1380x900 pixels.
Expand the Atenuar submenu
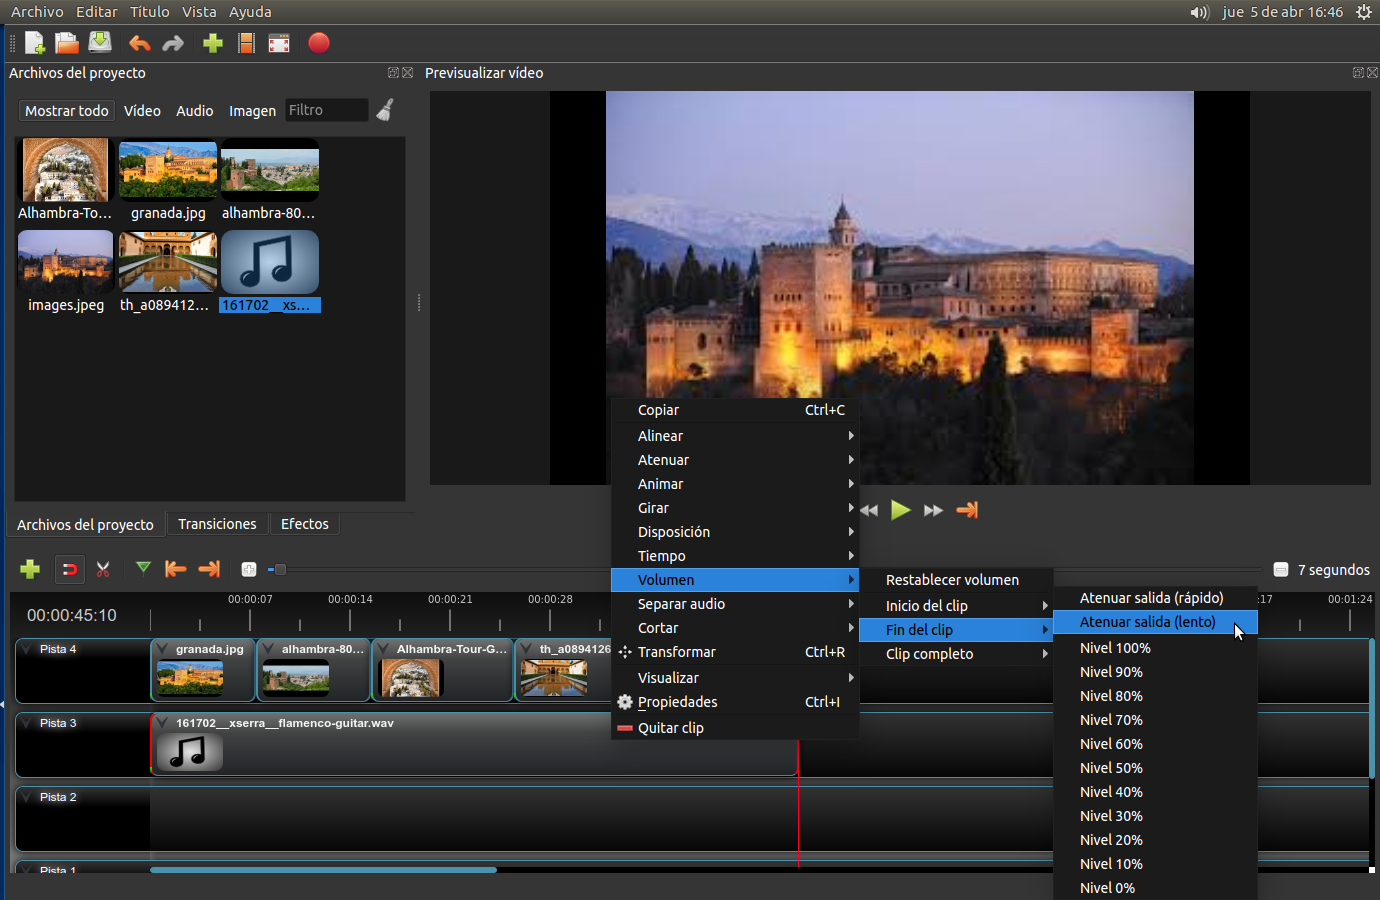coord(735,460)
